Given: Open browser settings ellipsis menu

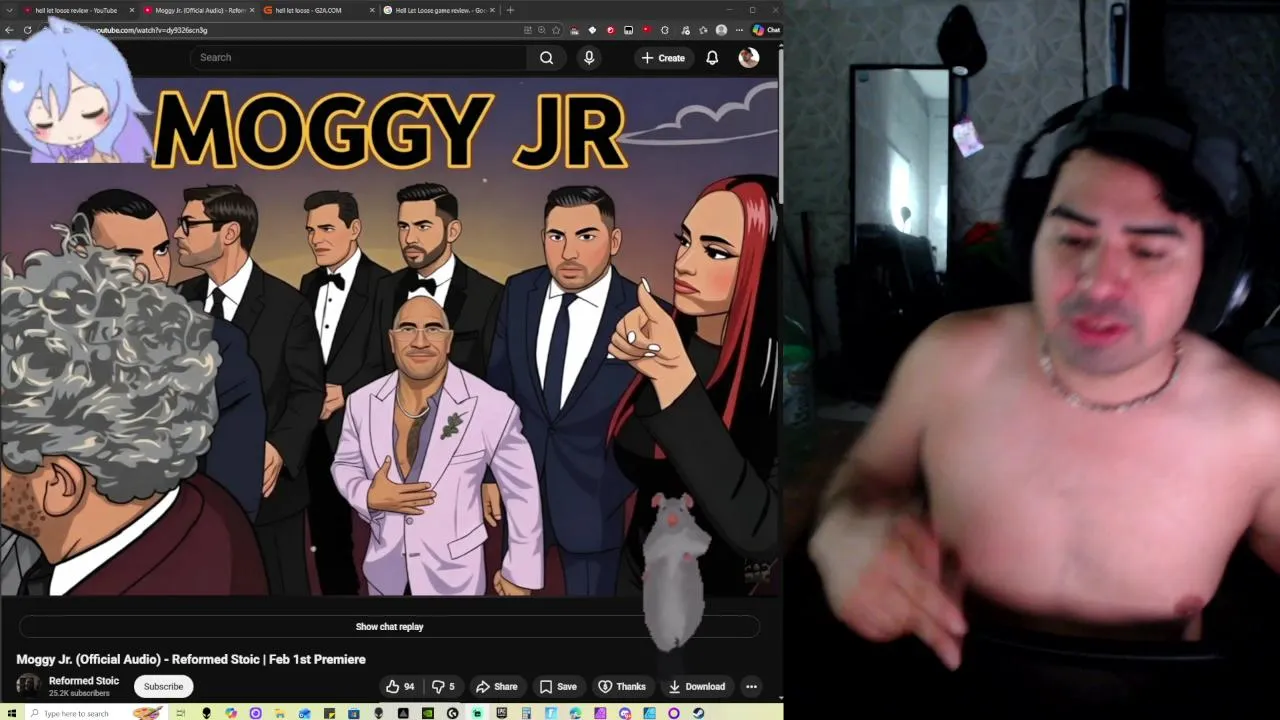Looking at the screenshot, I should pyautogui.click(x=739, y=30).
